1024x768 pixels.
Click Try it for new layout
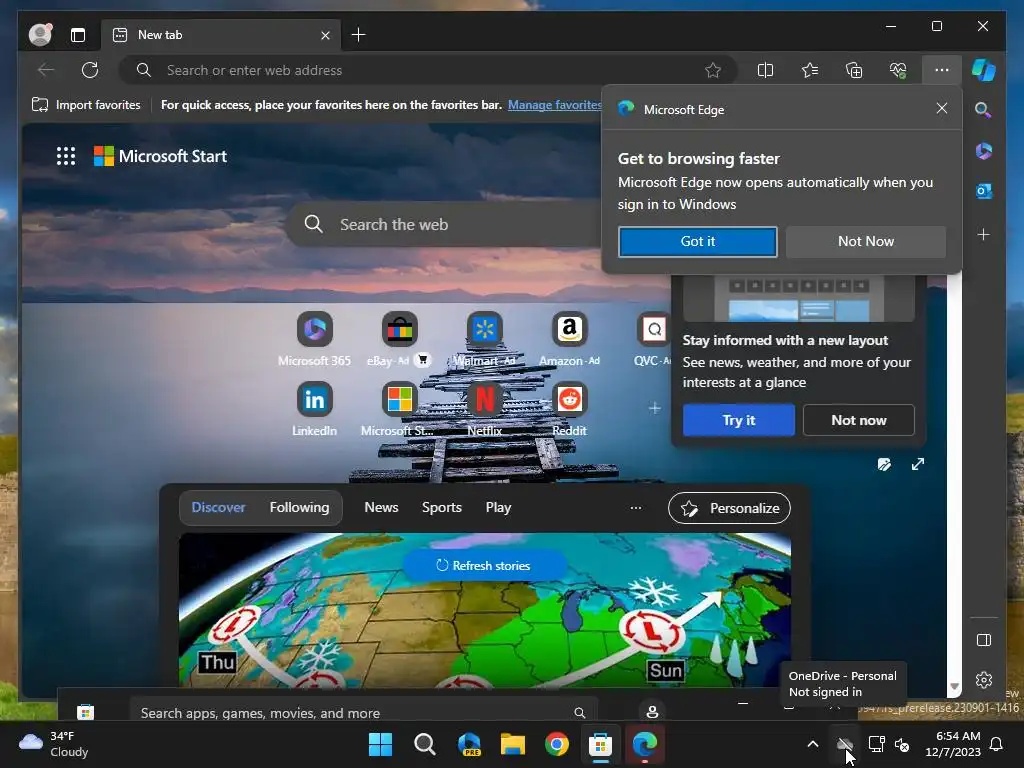pos(739,420)
